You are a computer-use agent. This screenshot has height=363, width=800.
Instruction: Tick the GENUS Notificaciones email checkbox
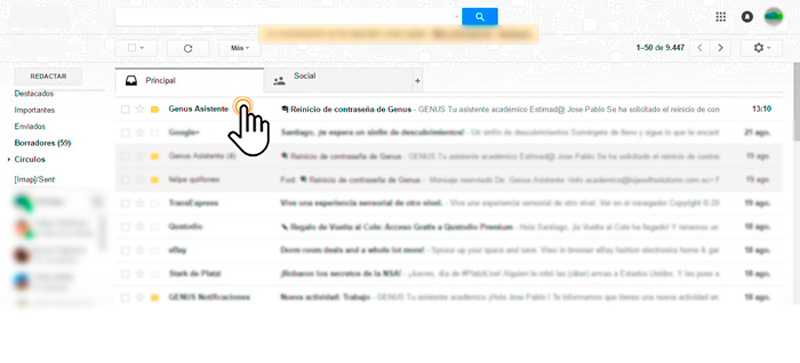pyautogui.click(x=125, y=297)
